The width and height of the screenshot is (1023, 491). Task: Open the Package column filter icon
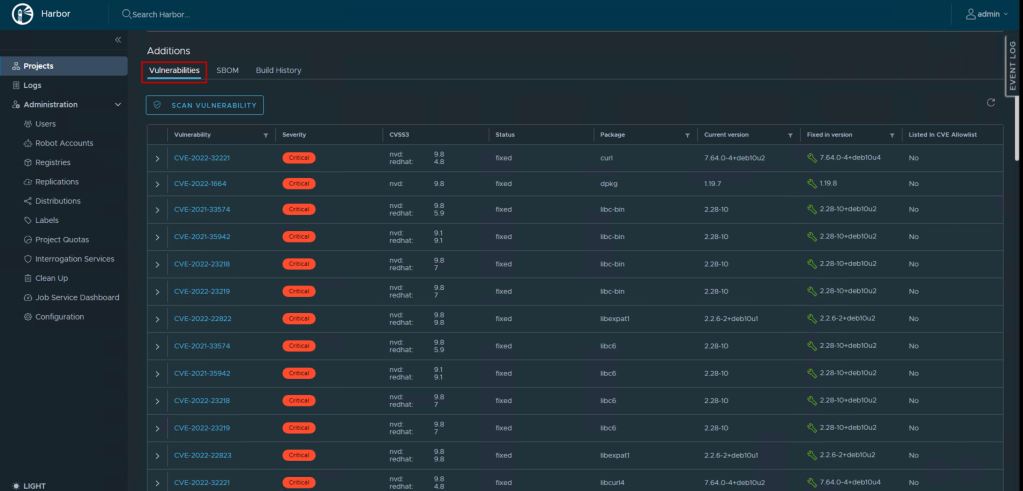click(687, 134)
